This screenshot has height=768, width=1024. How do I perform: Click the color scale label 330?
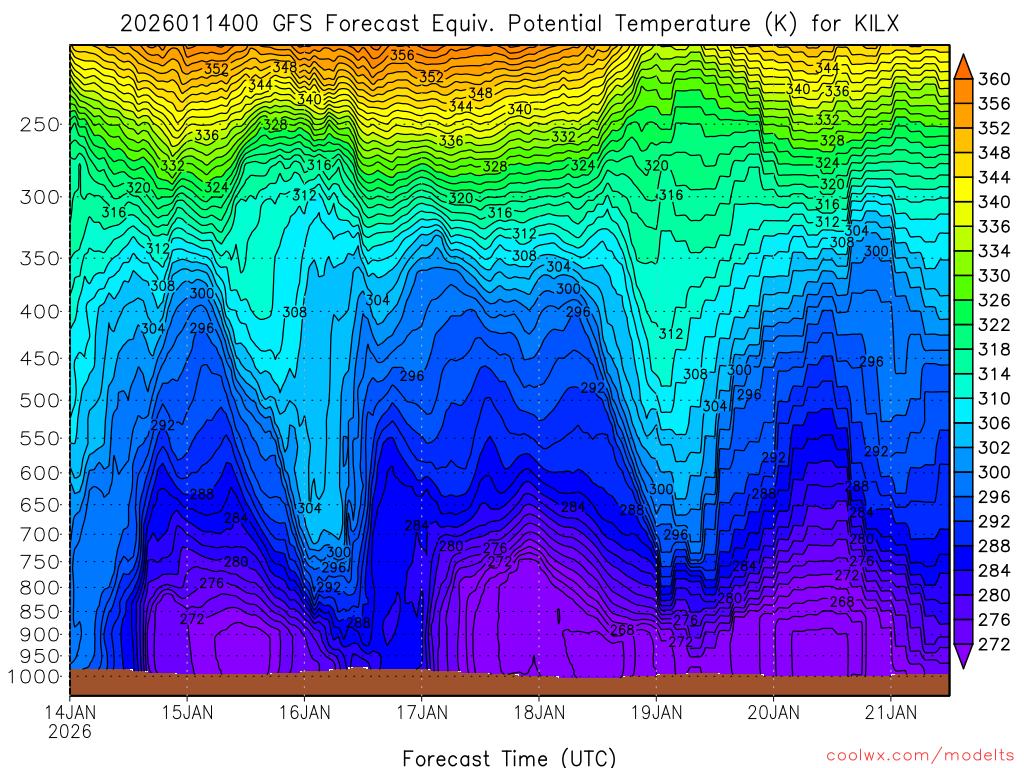pos(994,276)
